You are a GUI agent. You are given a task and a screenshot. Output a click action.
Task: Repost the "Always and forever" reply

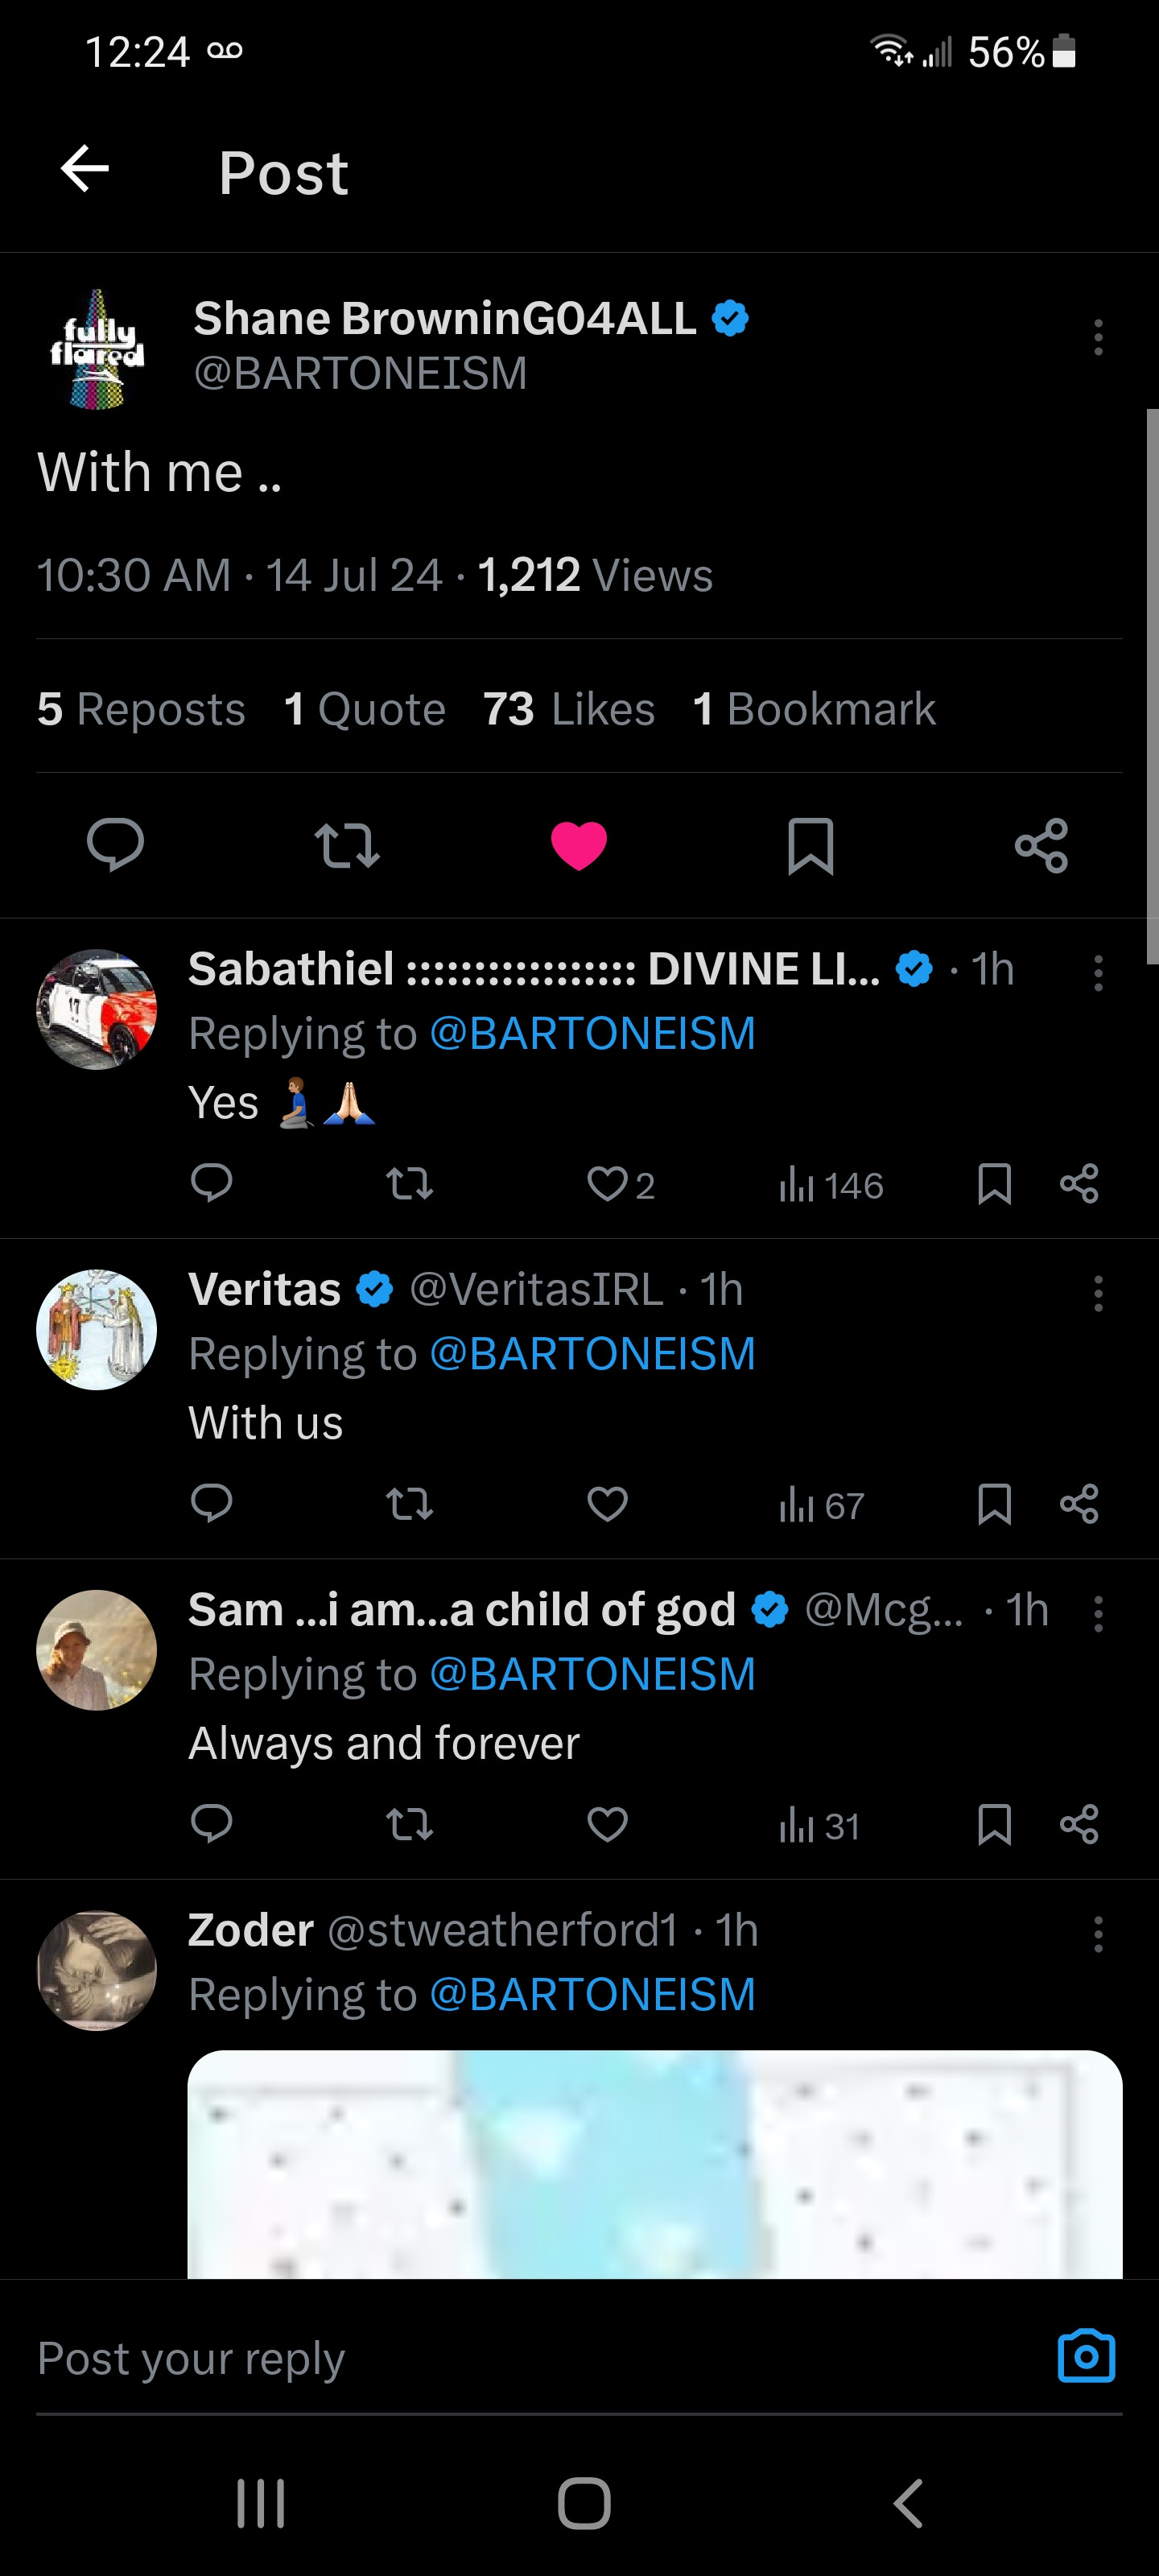click(x=409, y=1824)
